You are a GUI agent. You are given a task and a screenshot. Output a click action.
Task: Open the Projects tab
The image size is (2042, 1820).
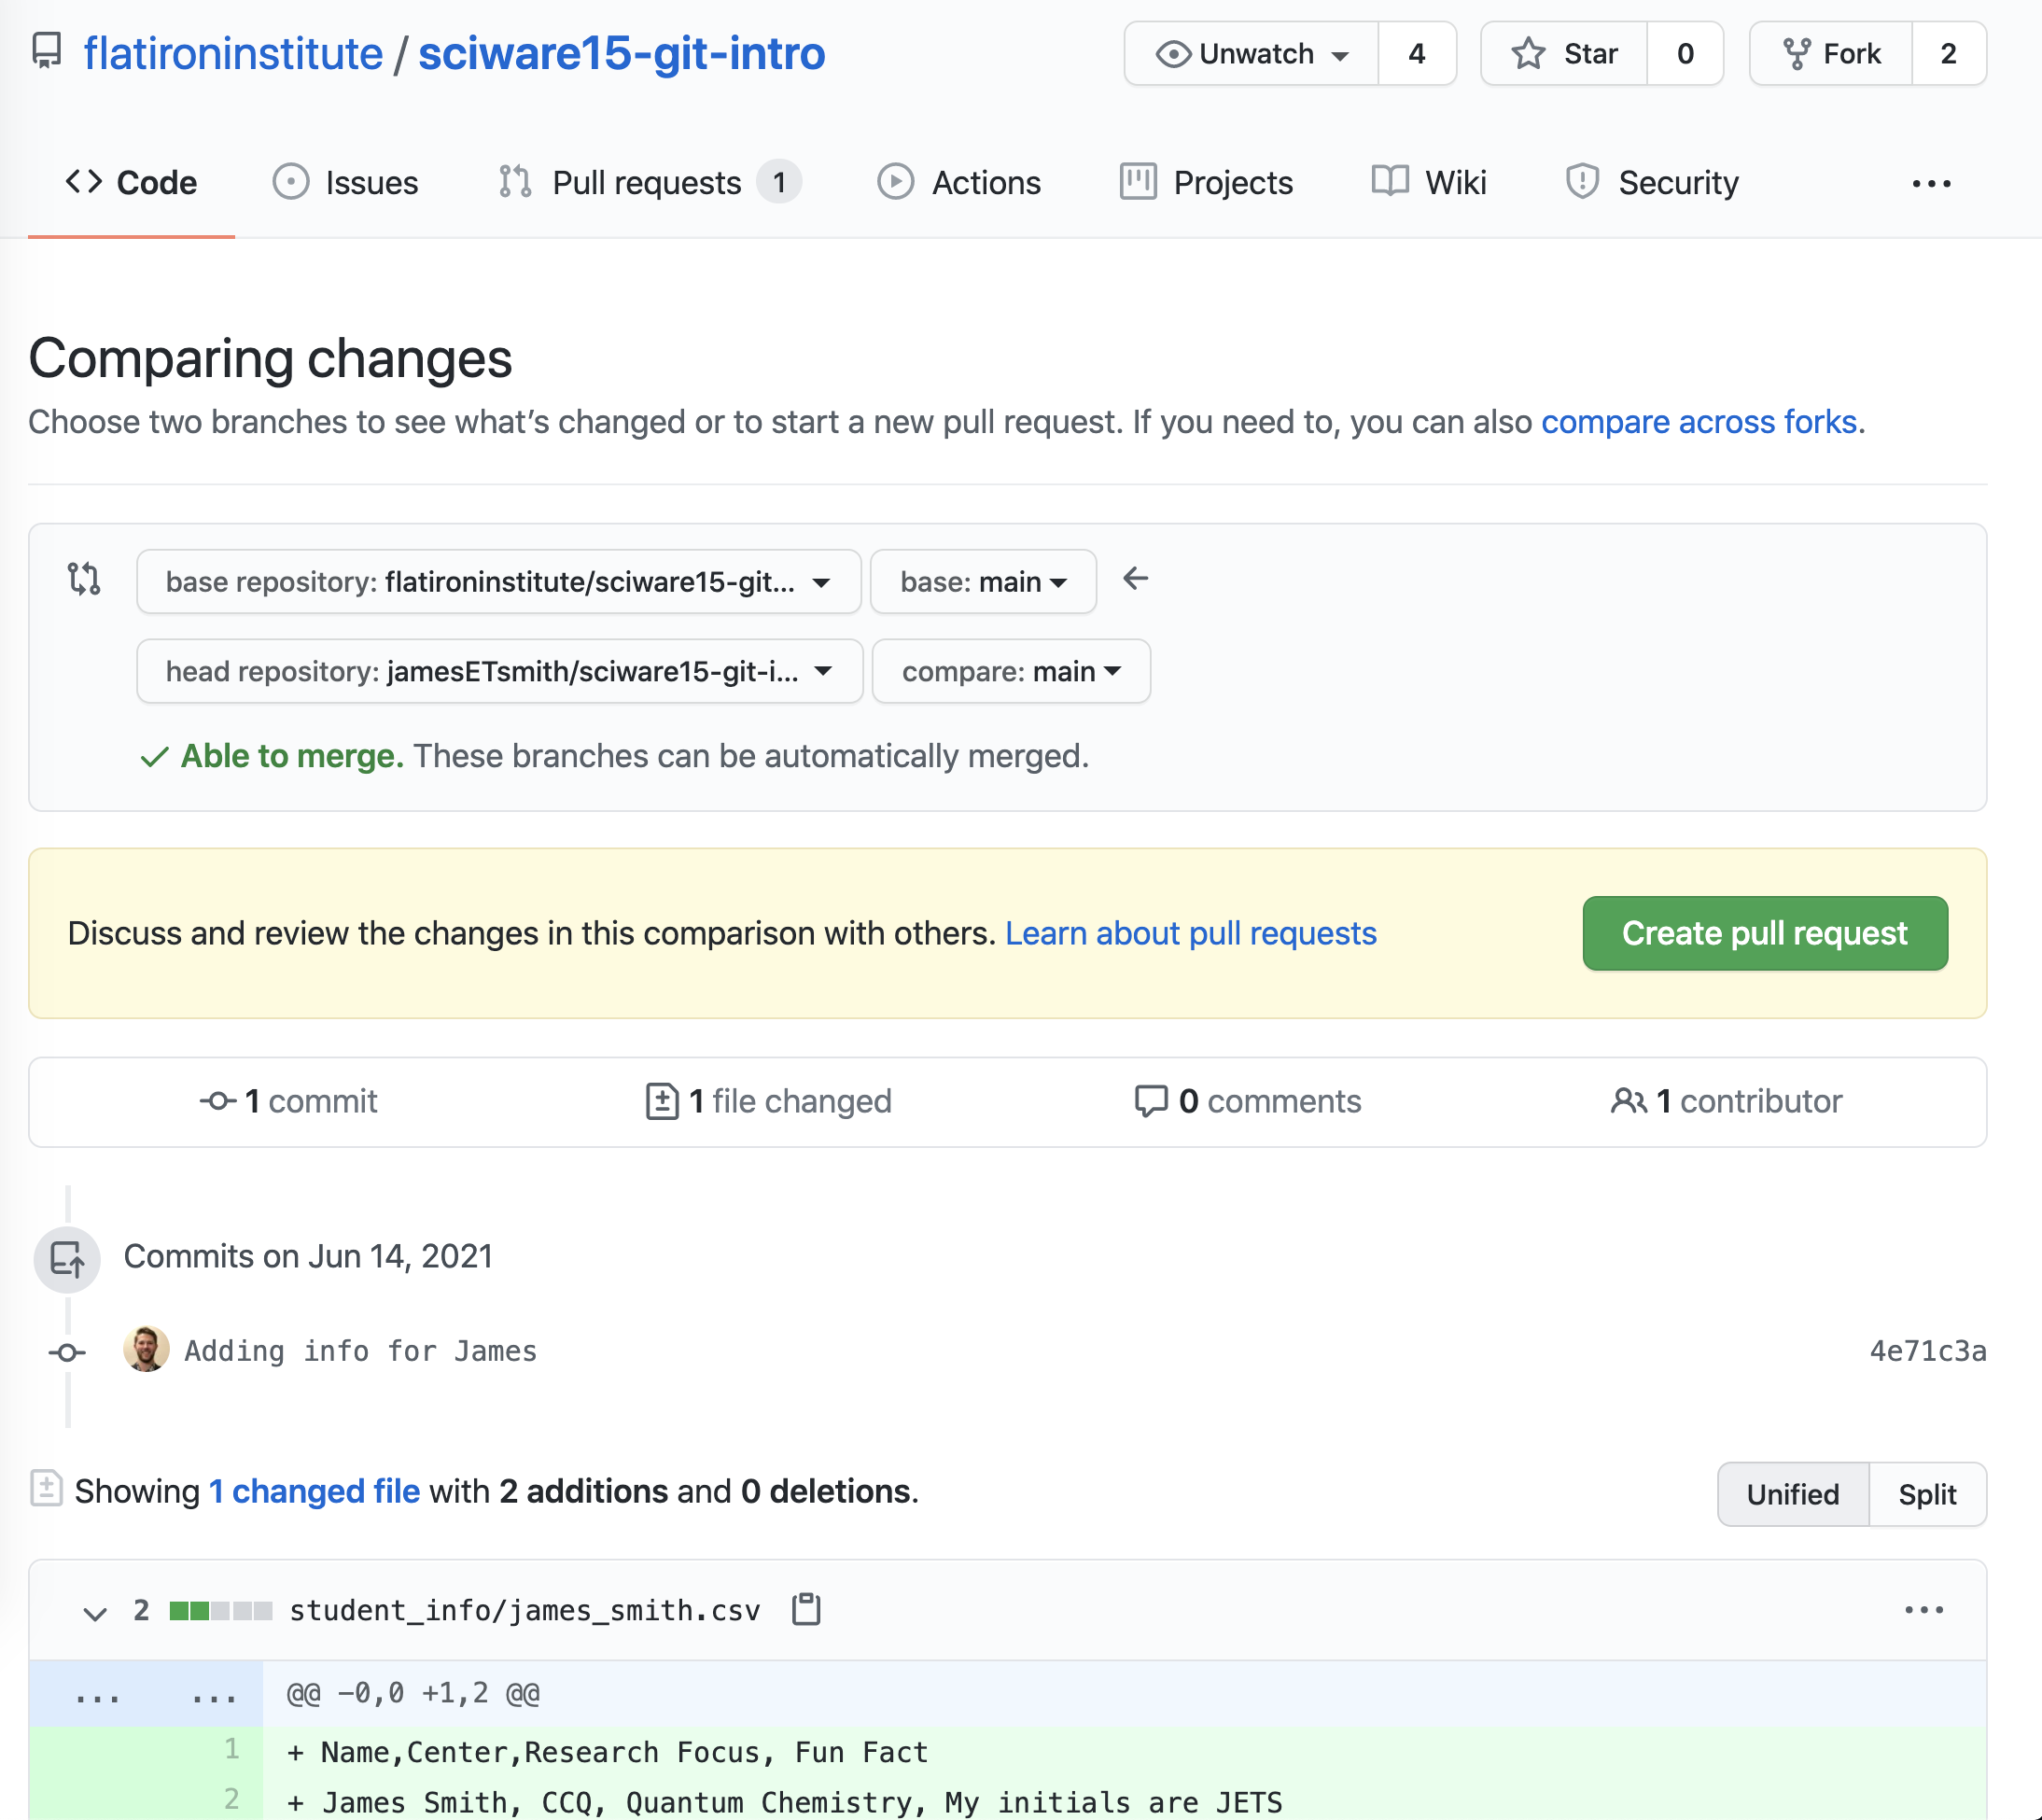pyautogui.click(x=1206, y=183)
